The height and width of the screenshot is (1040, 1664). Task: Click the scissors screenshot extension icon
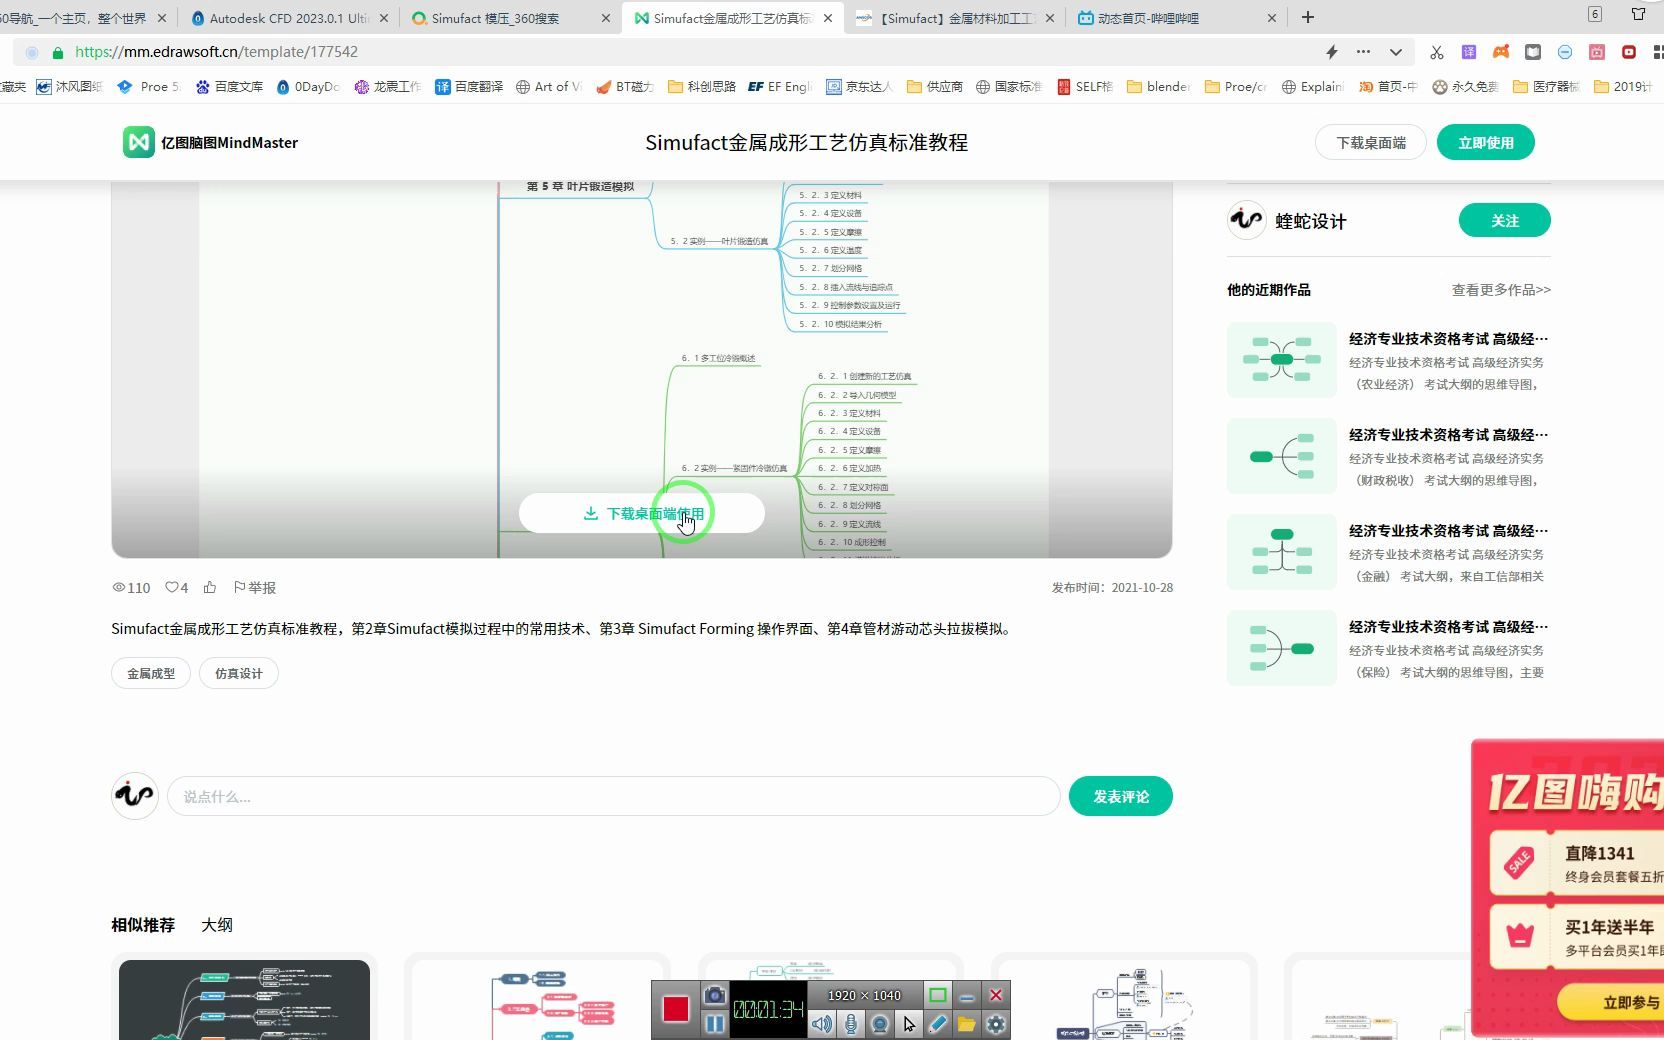(1436, 52)
